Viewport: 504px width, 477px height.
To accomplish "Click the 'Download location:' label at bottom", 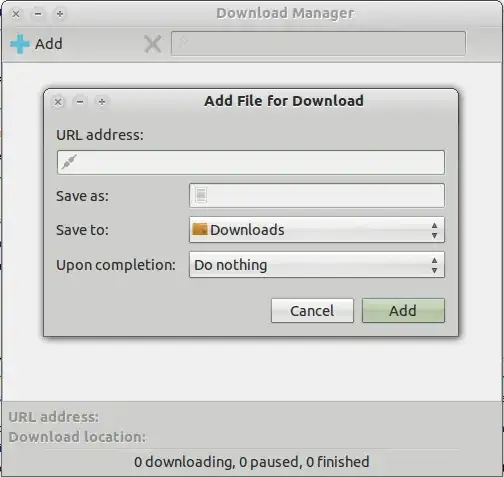I will pyautogui.click(x=77, y=437).
